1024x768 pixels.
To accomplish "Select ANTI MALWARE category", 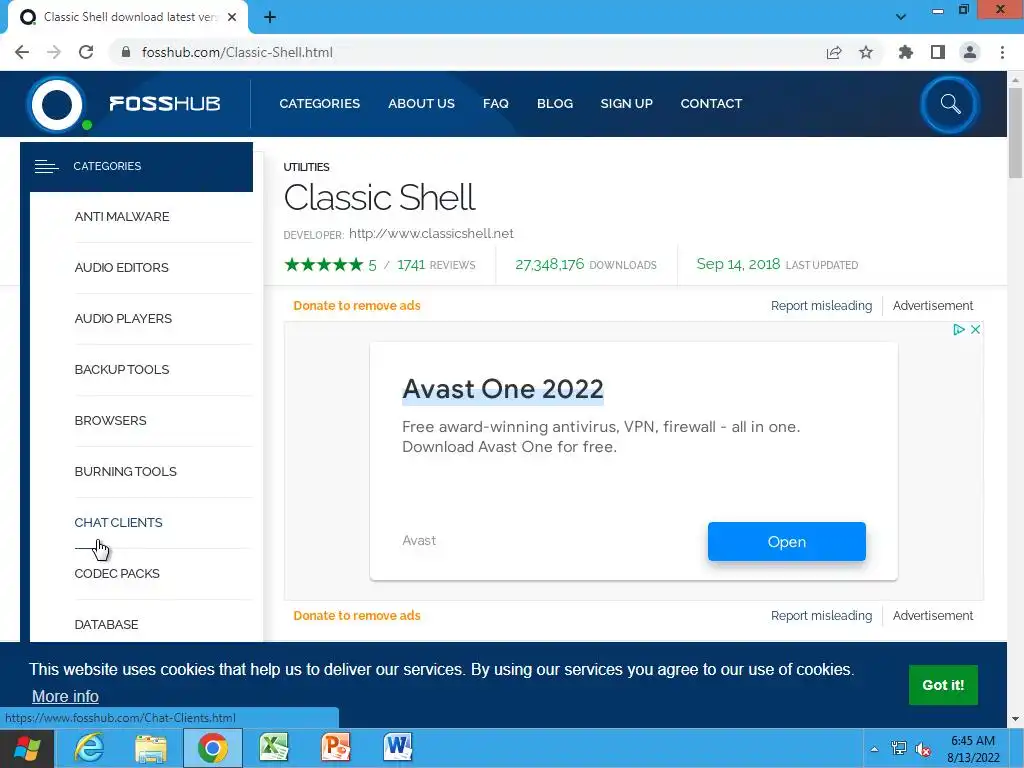I will pyautogui.click(x=122, y=217).
